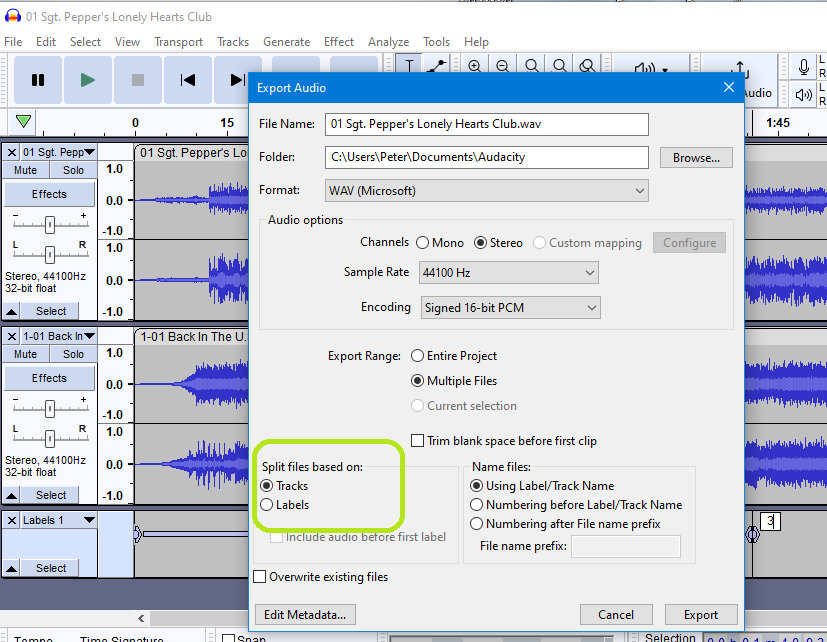Open the Generate menu

(x=287, y=42)
